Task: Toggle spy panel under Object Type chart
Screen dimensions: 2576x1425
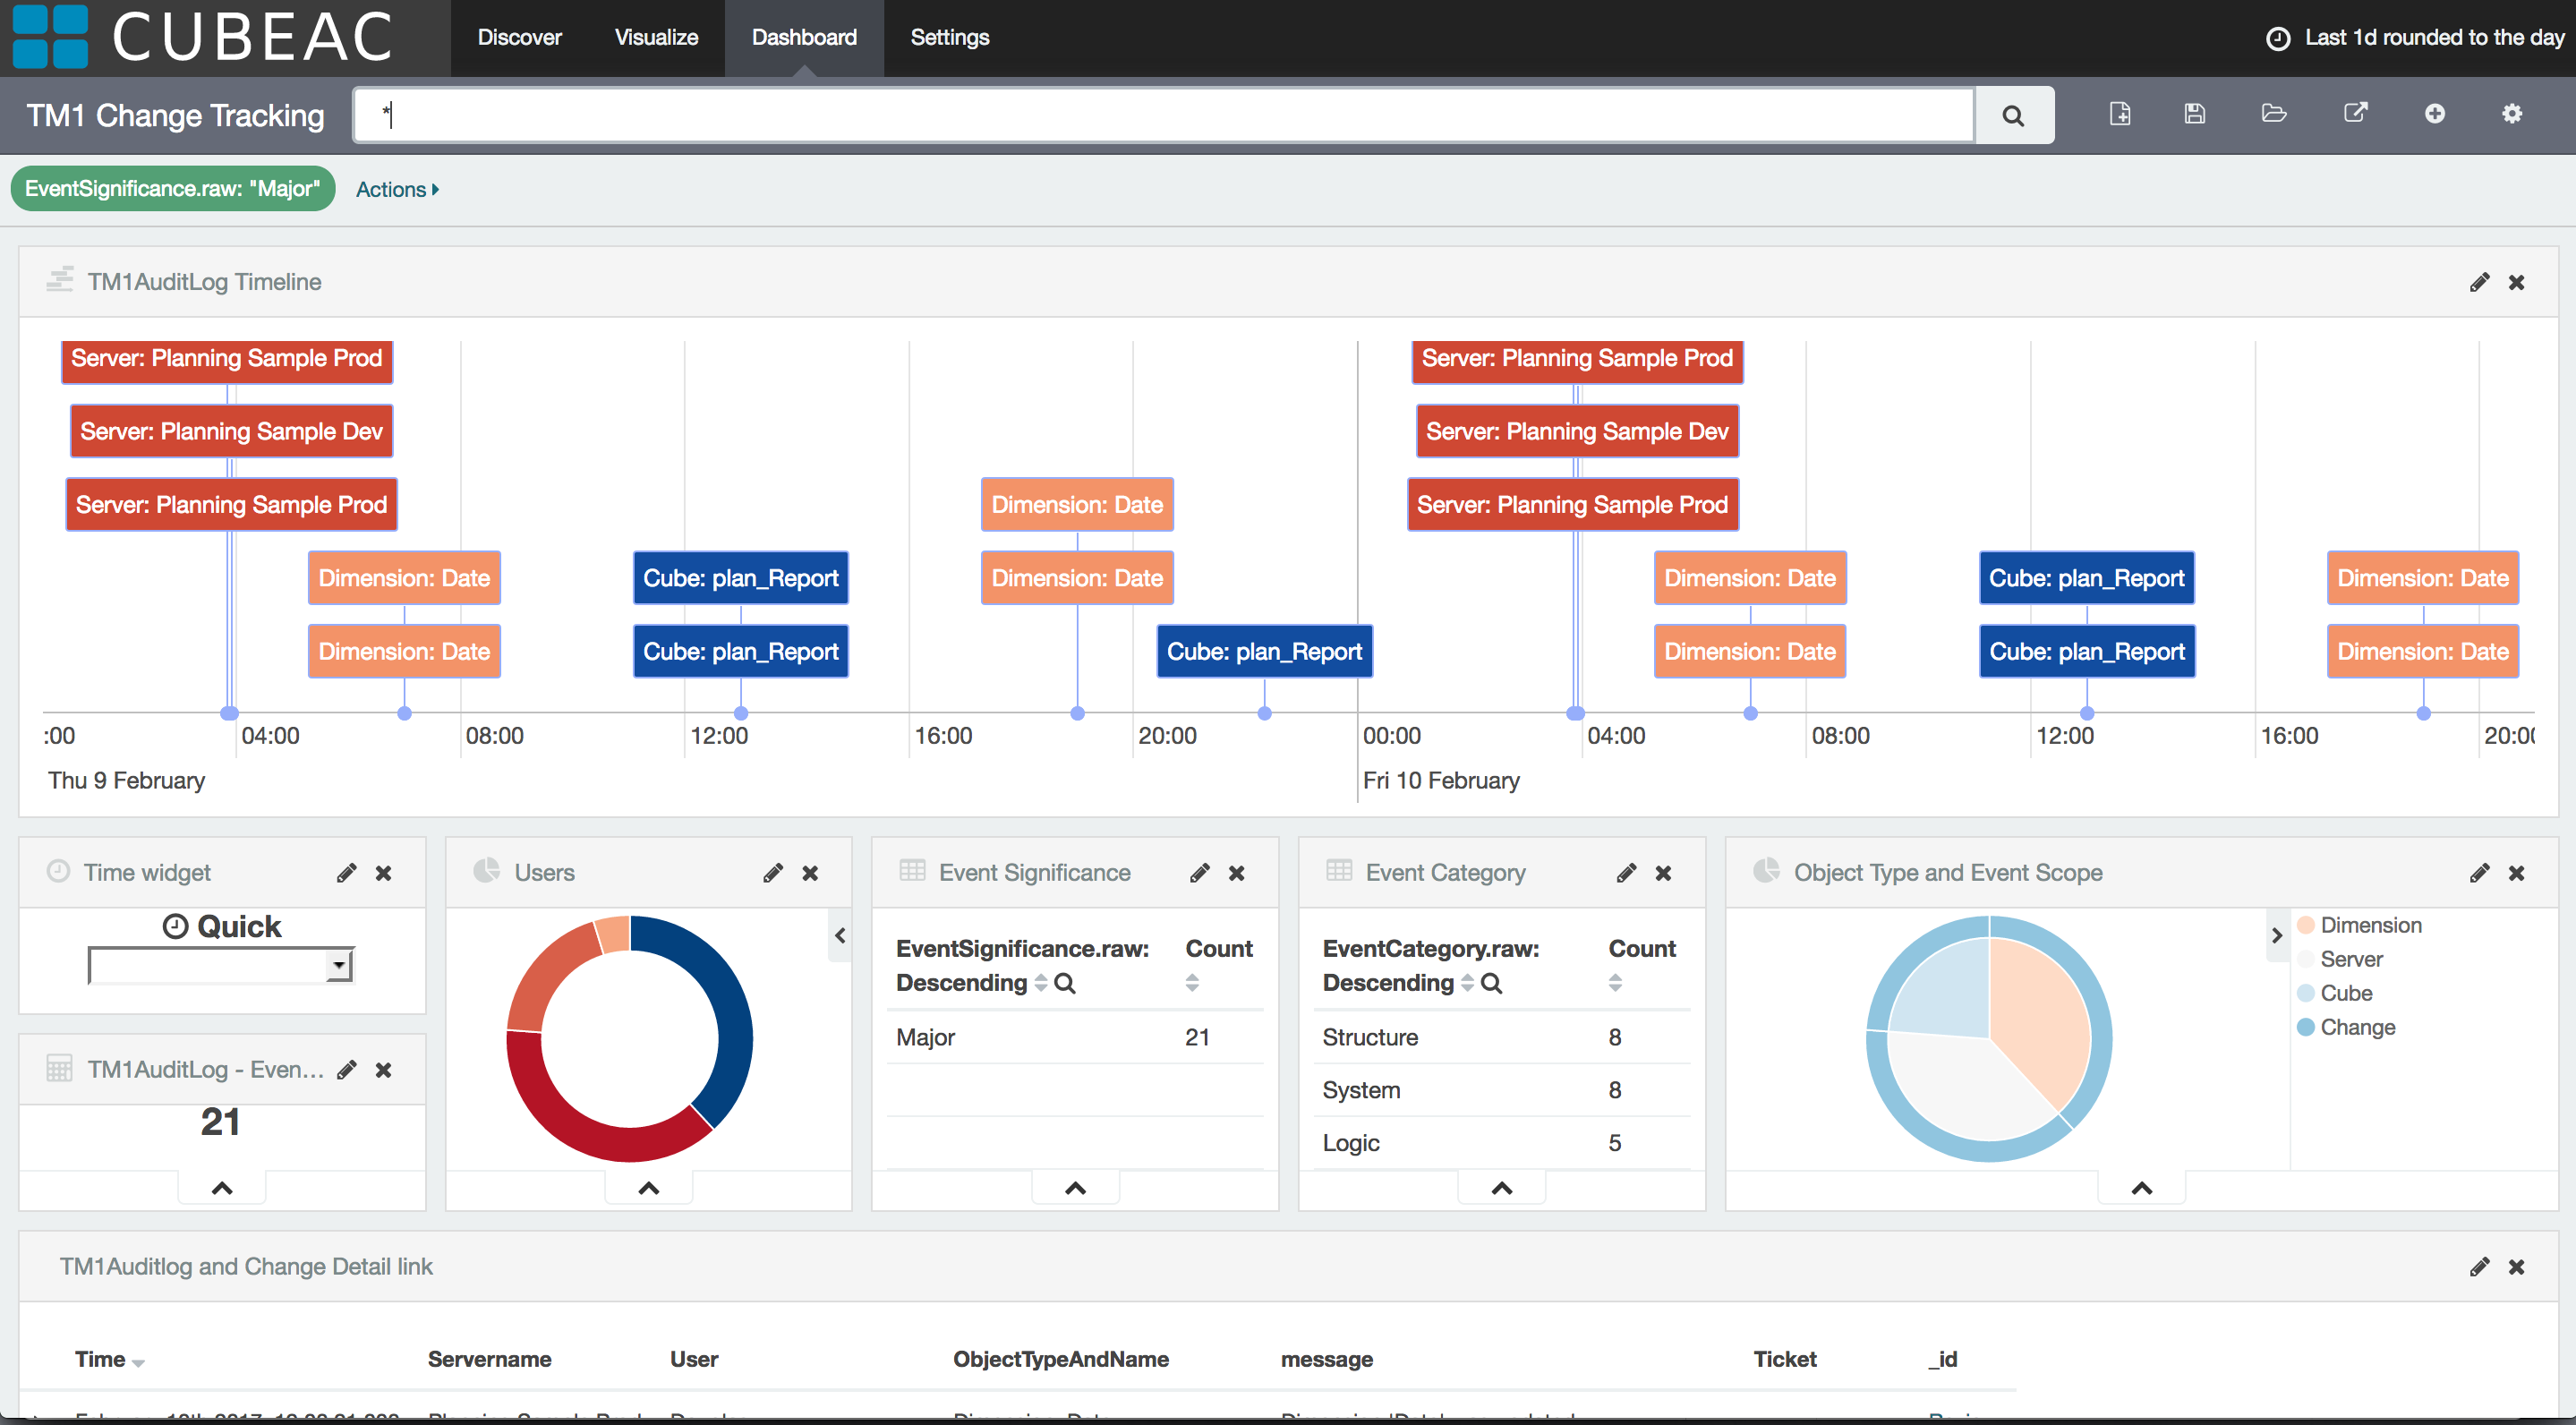Action: pos(2142,1188)
